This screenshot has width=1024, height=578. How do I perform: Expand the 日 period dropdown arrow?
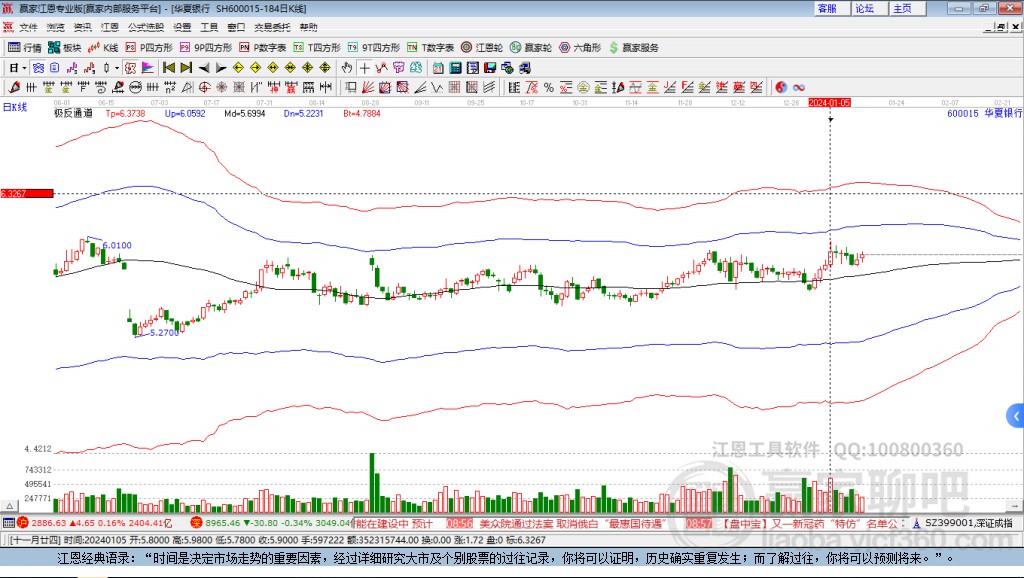(x=24, y=68)
